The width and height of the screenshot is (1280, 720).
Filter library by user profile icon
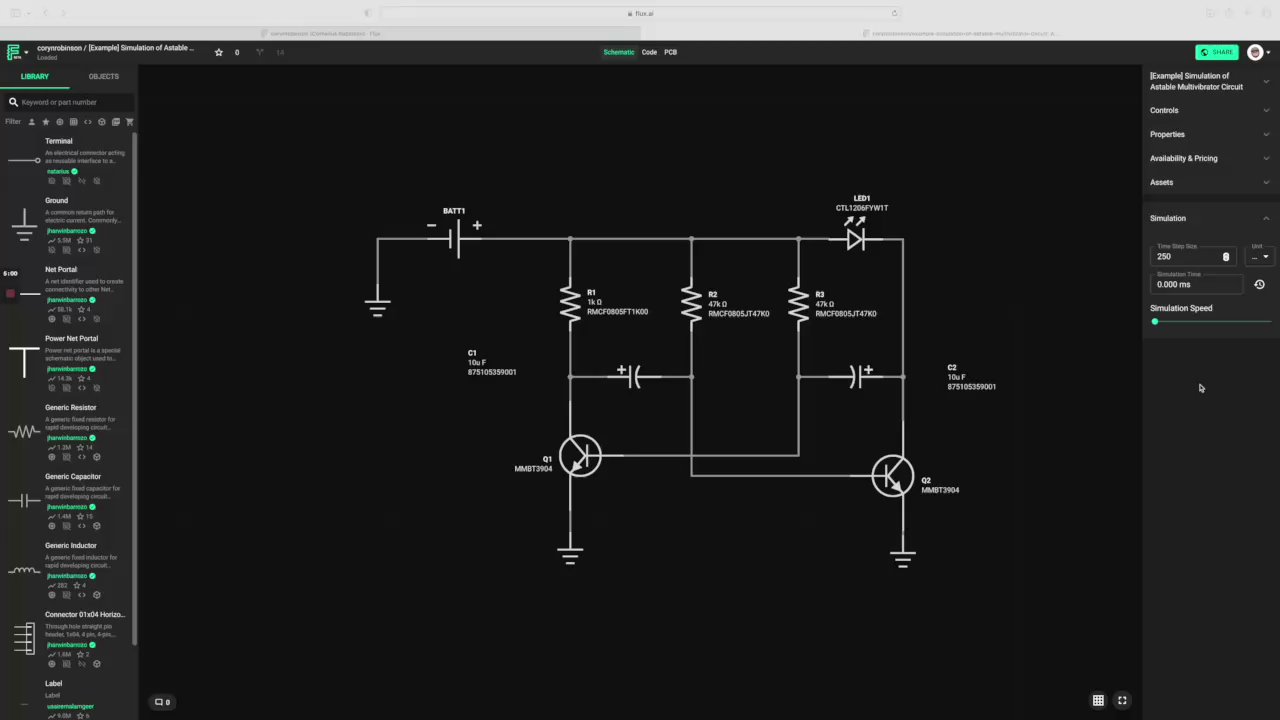(31, 122)
